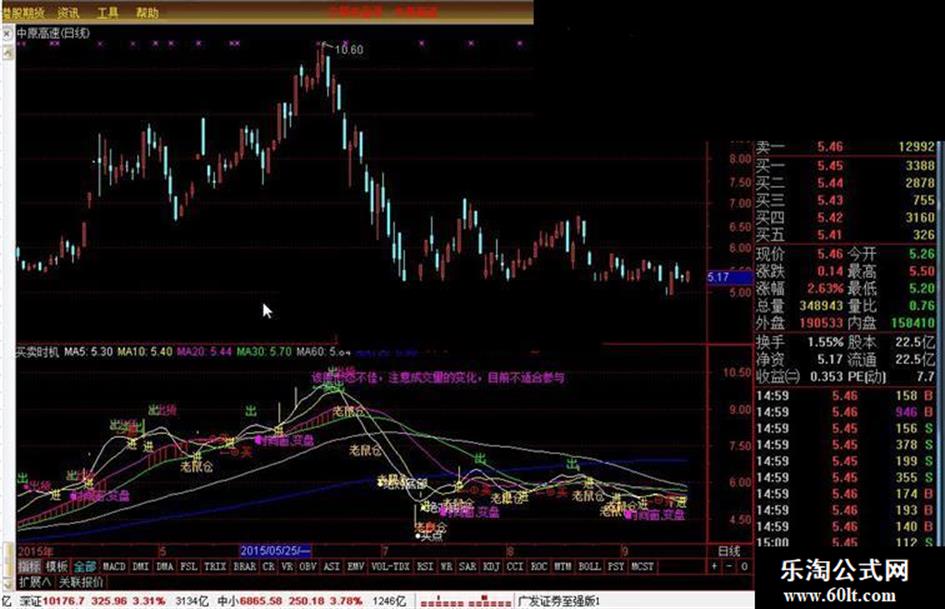Viewport: 945px width, 609px height.
Task: Click the 换手 1.55% value
Action: [825, 342]
